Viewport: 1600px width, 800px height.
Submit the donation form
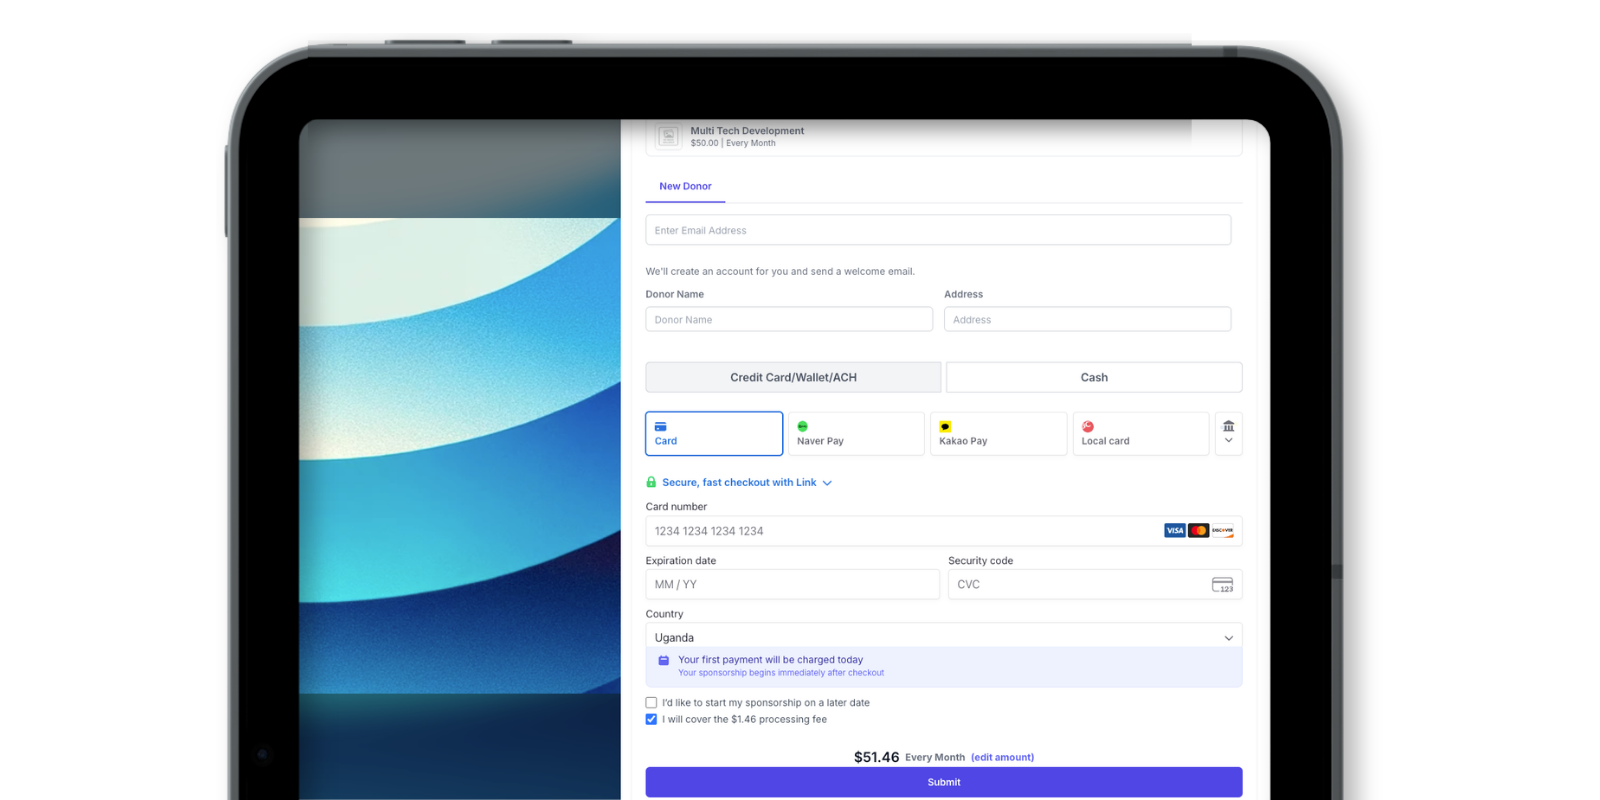pos(944,782)
